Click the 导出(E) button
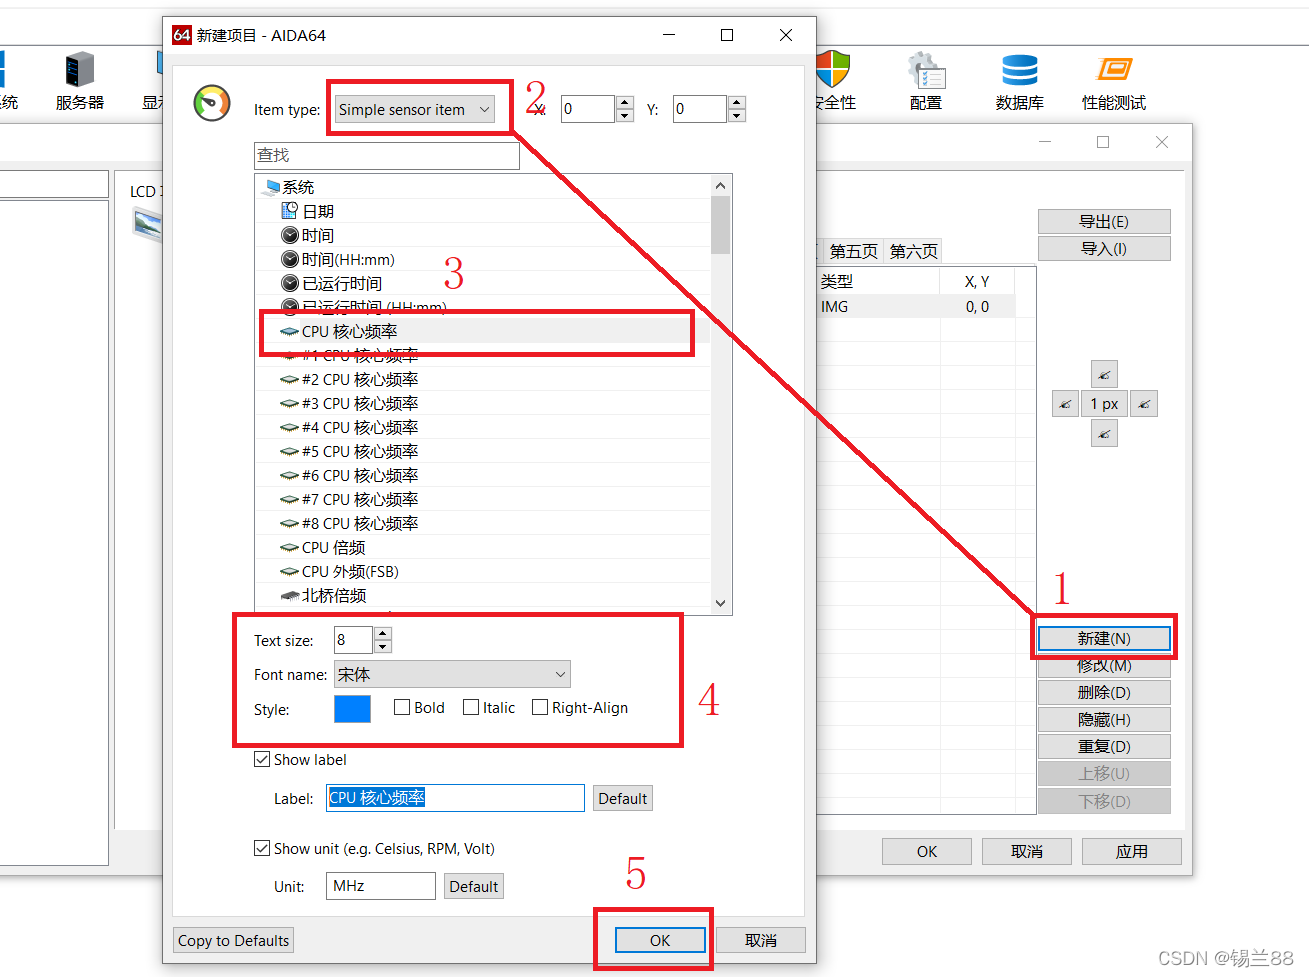The width and height of the screenshot is (1309, 977). click(x=1104, y=221)
